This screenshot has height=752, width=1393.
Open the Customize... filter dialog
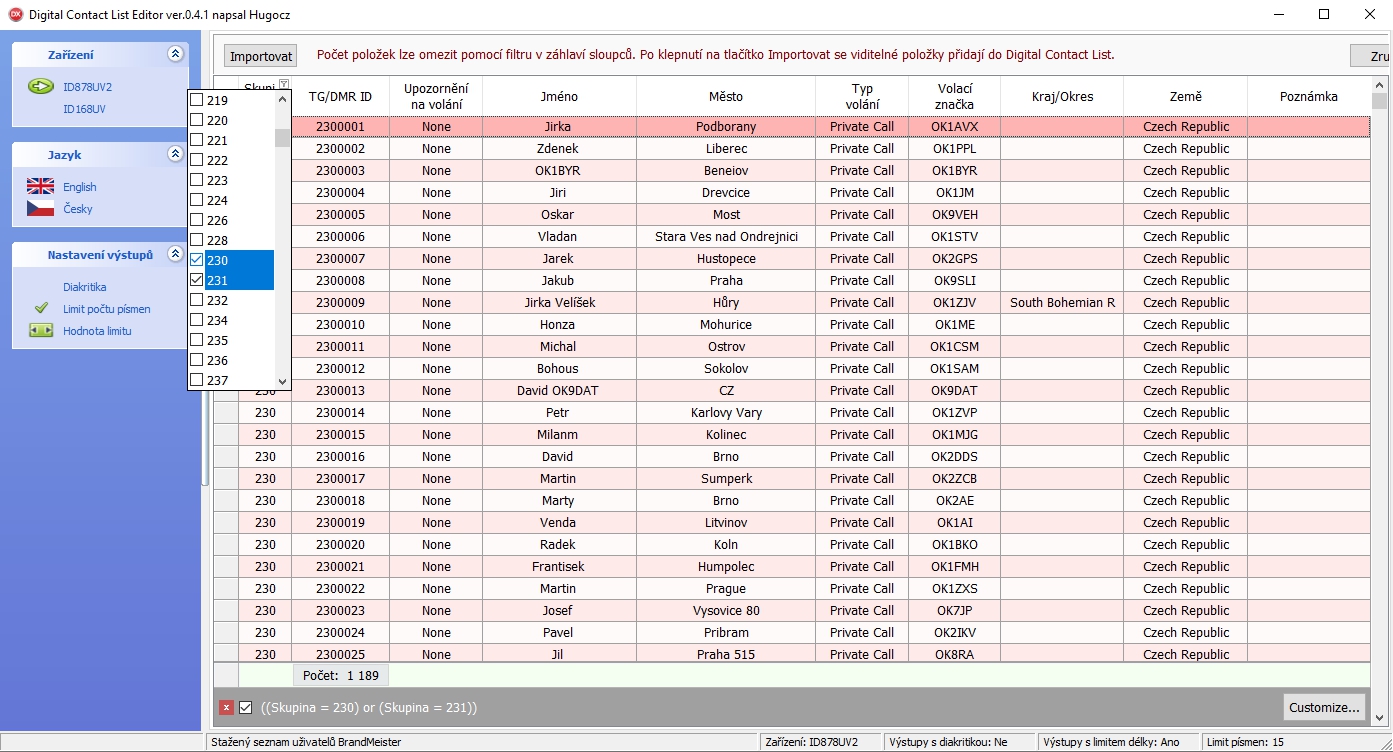1324,707
